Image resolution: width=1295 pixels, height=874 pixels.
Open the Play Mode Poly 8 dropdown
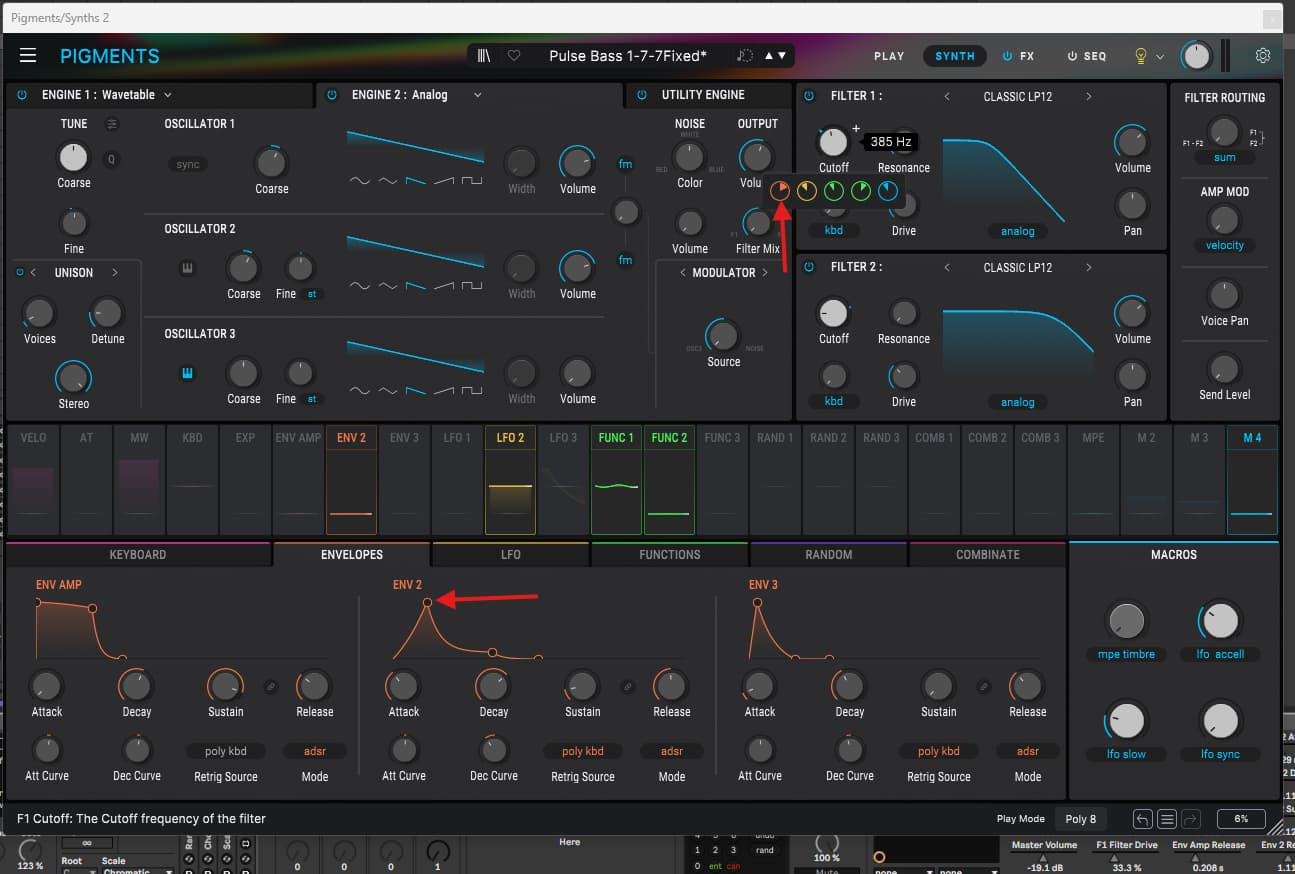1081,819
